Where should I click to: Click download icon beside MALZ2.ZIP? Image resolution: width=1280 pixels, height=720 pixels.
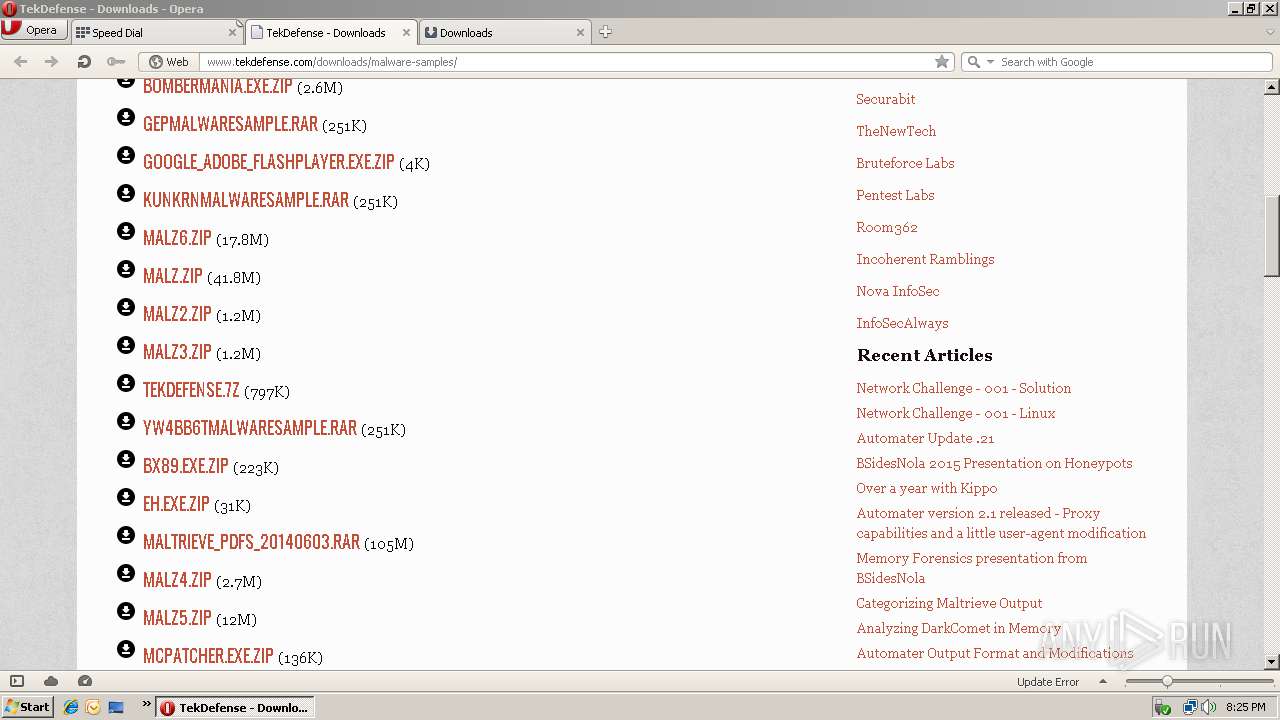pyautogui.click(x=126, y=307)
